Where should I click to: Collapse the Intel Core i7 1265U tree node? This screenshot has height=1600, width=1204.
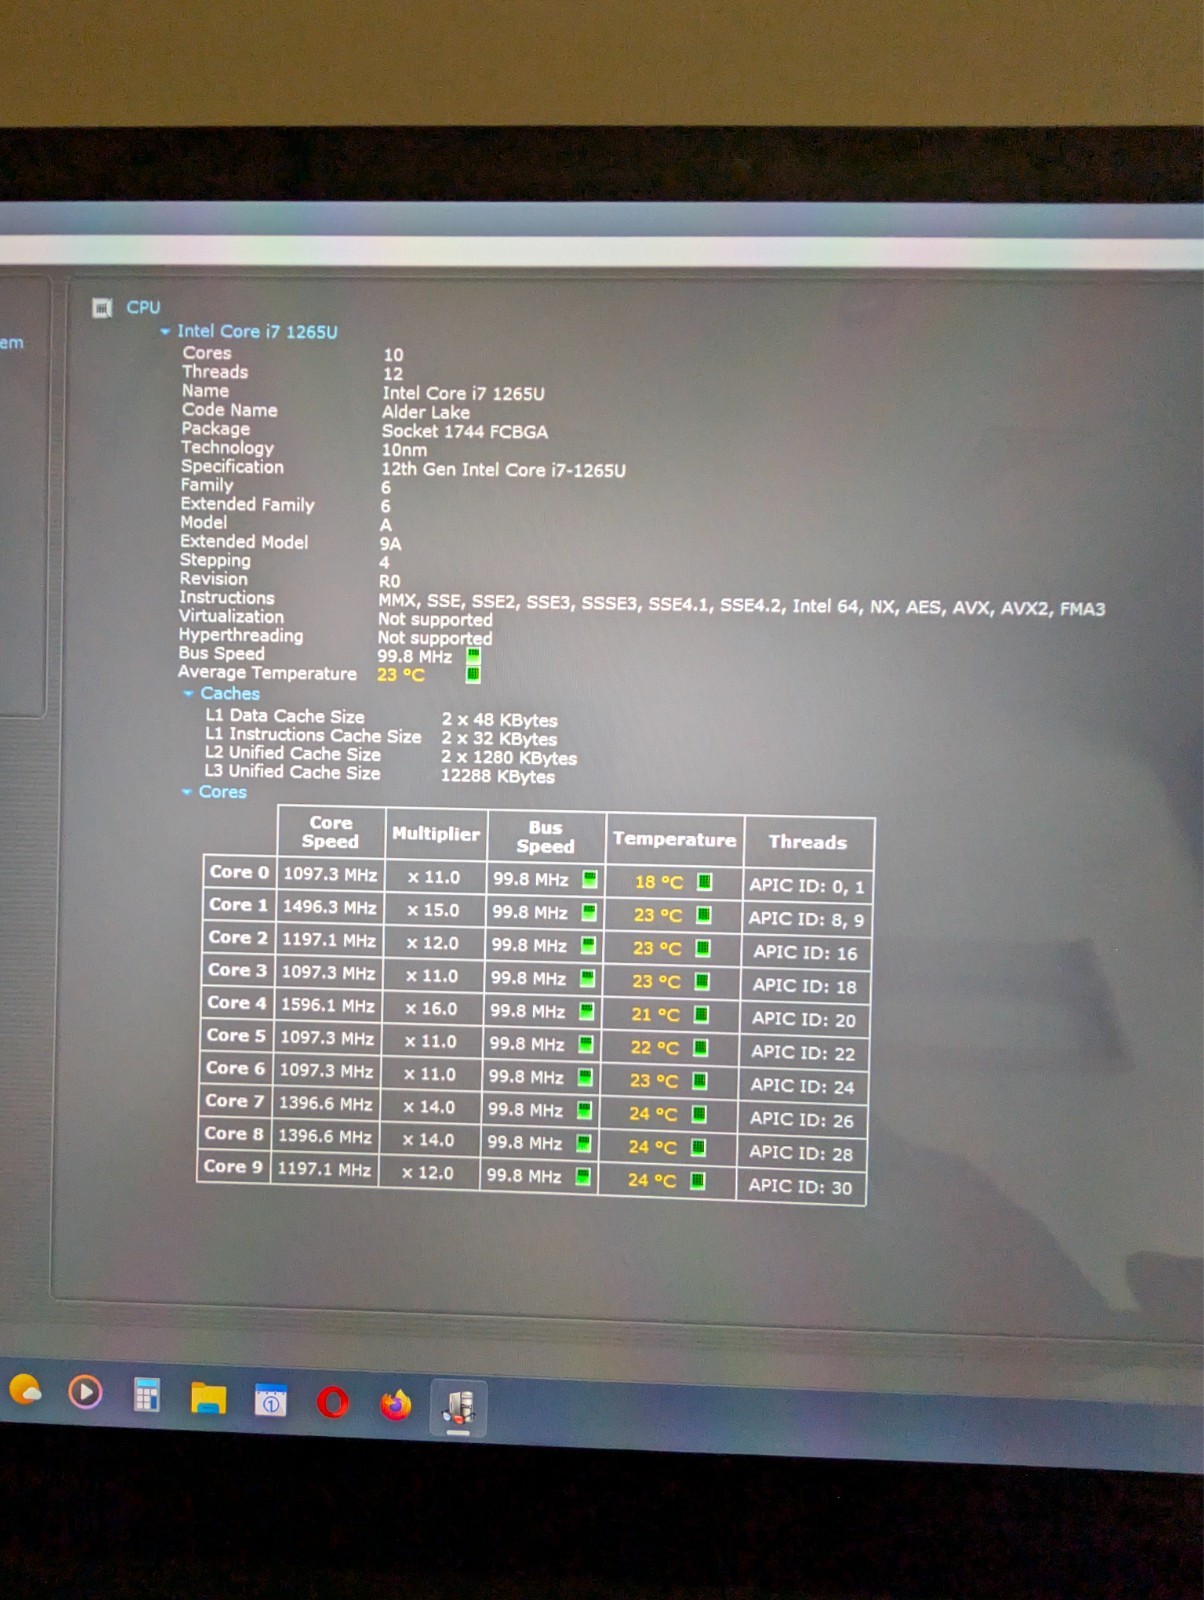(165, 331)
